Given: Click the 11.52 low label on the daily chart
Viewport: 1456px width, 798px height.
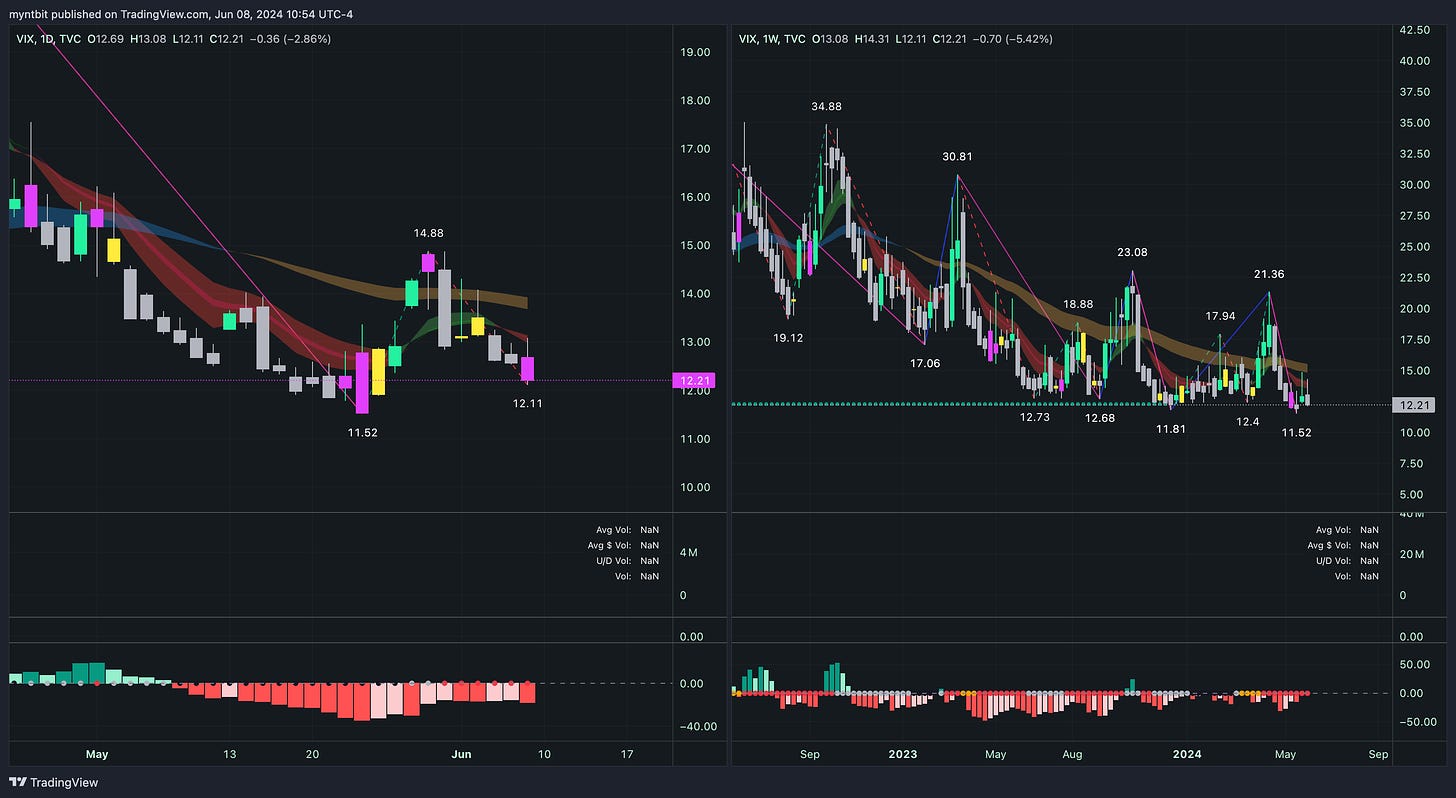Looking at the screenshot, I should click(362, 432).
